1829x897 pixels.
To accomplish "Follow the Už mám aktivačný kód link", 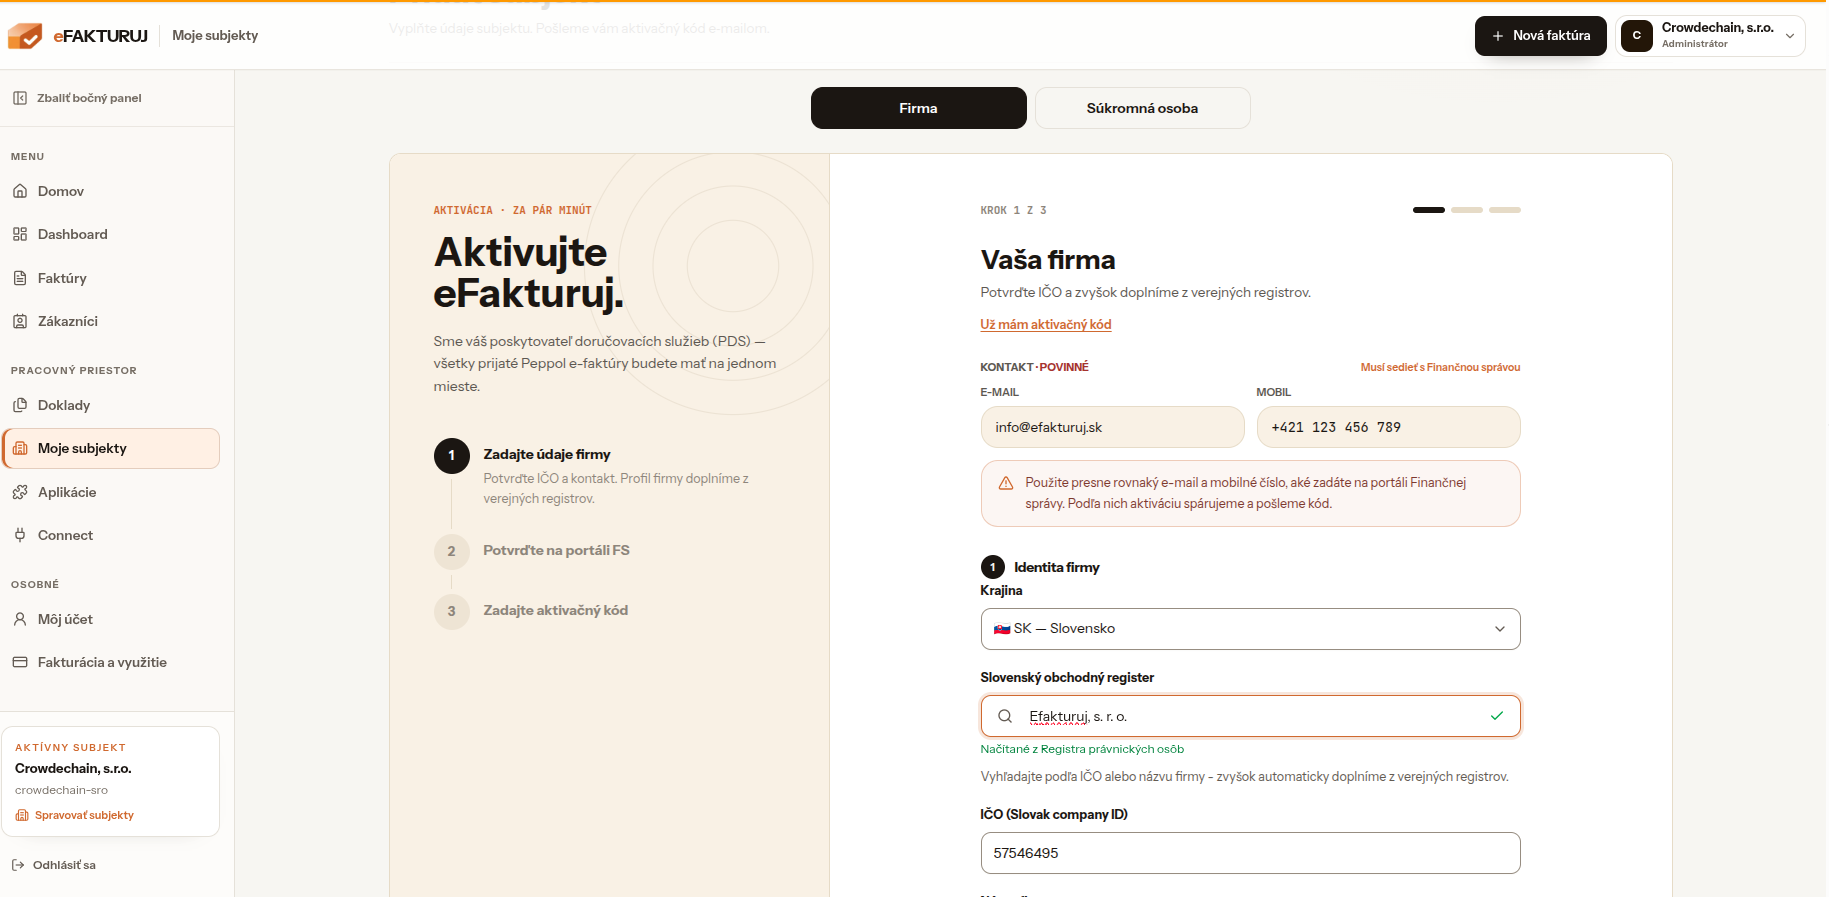I will coord(1046,324).
